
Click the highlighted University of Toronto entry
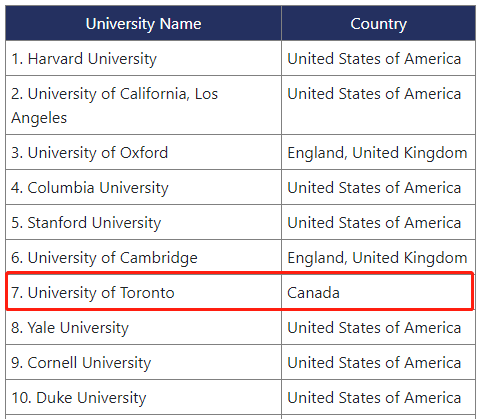(143, 292)
